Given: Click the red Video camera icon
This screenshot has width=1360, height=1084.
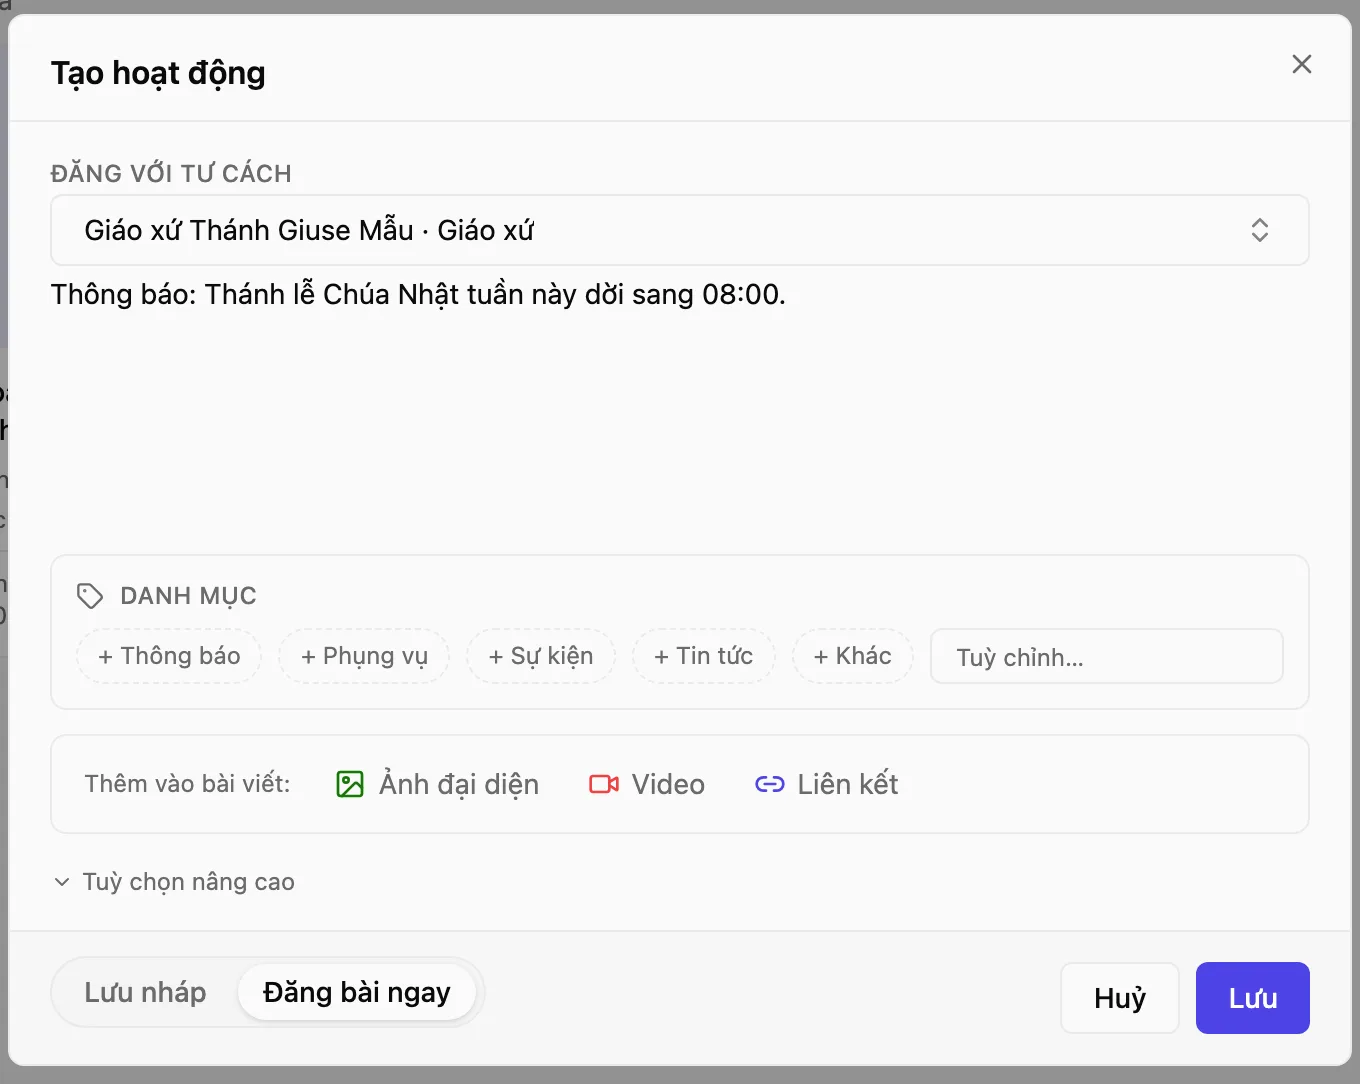Looking at the screenshot, I should pyautogui.click(x=604, y=784).
